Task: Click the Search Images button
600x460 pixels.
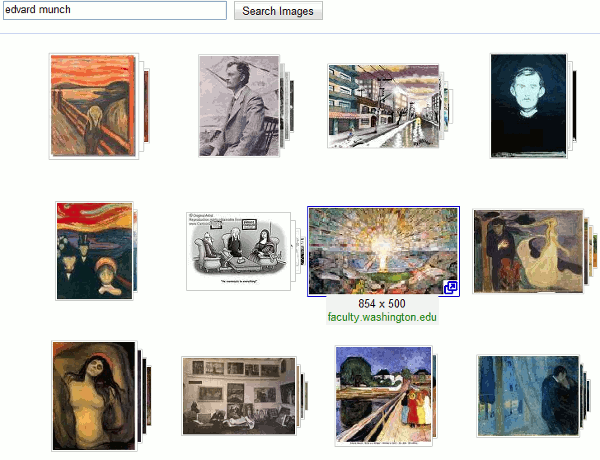Action: [278, 11]
